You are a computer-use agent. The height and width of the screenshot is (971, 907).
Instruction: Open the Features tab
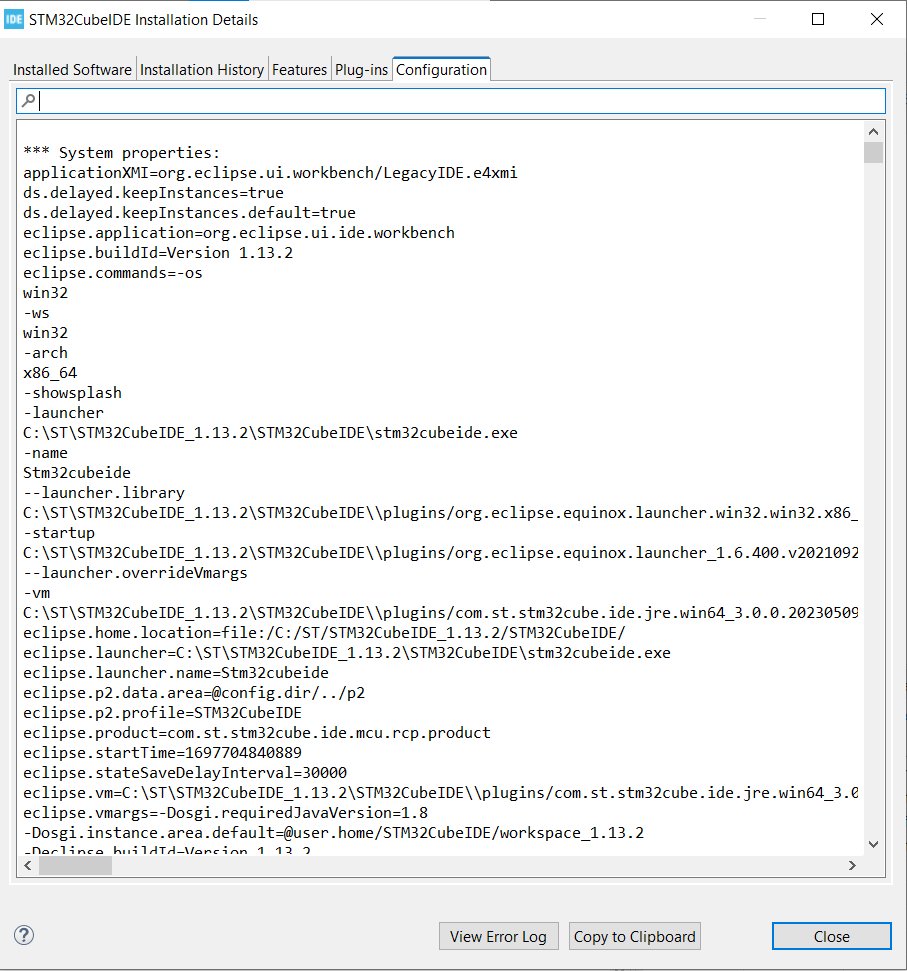[x=299, y=70]
